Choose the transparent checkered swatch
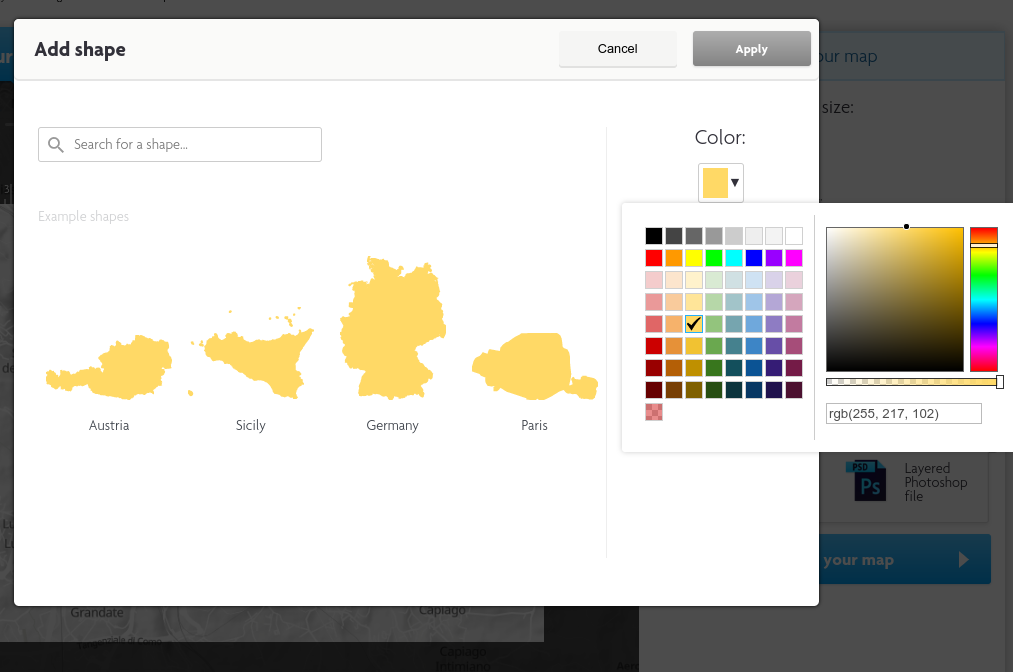The height and width of the screenshot is (672, 1013). click(x=654, y=412)
